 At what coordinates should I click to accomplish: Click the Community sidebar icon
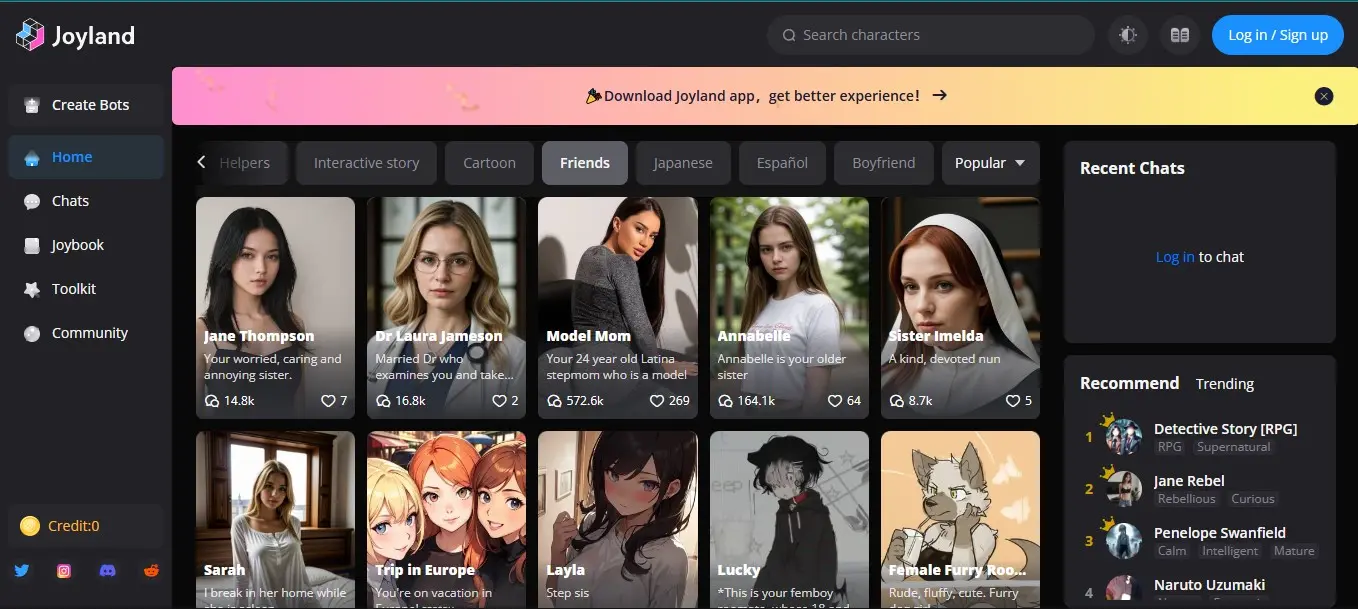click(32, 333)
